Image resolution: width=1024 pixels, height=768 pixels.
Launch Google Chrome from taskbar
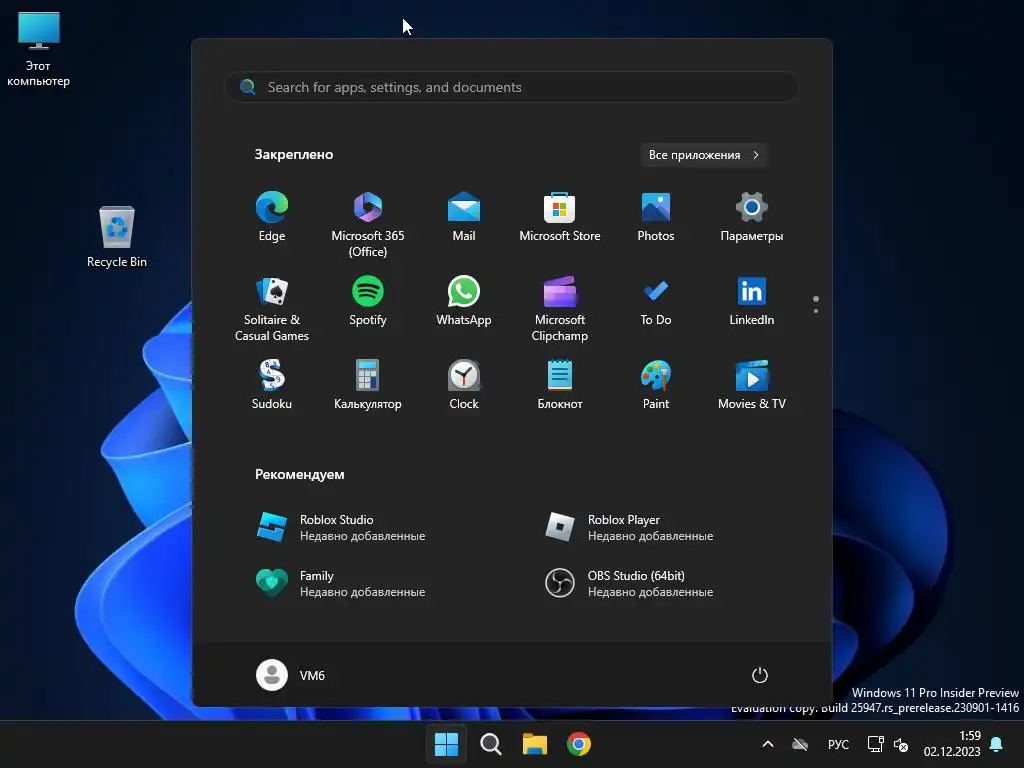pyautogui.click(x=579, y=744)
